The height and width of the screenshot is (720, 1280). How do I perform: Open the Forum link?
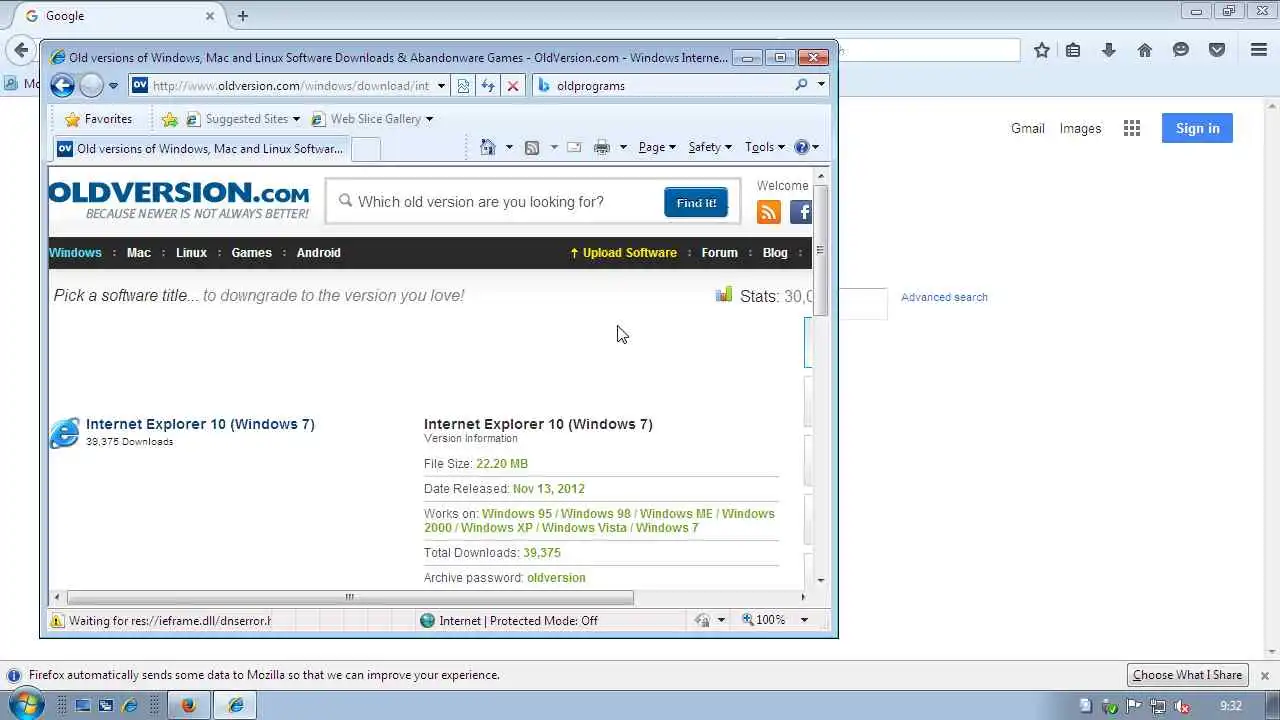(719, 253)
